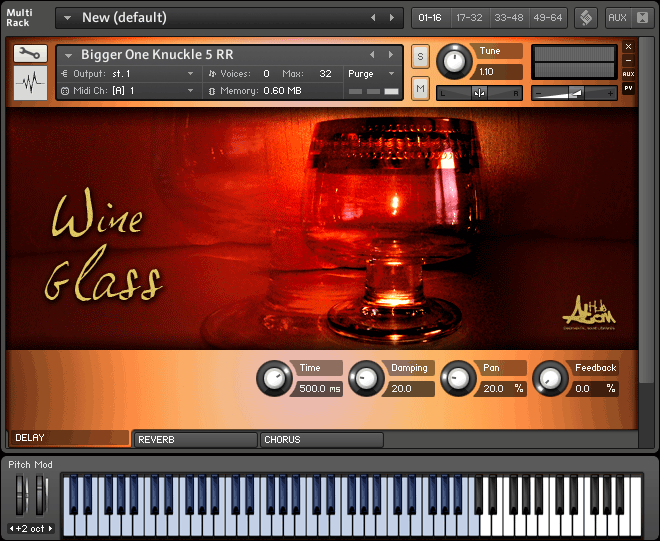Close instrument with X button
Screen dimensions: 660x541
click(x=628, y=46)
